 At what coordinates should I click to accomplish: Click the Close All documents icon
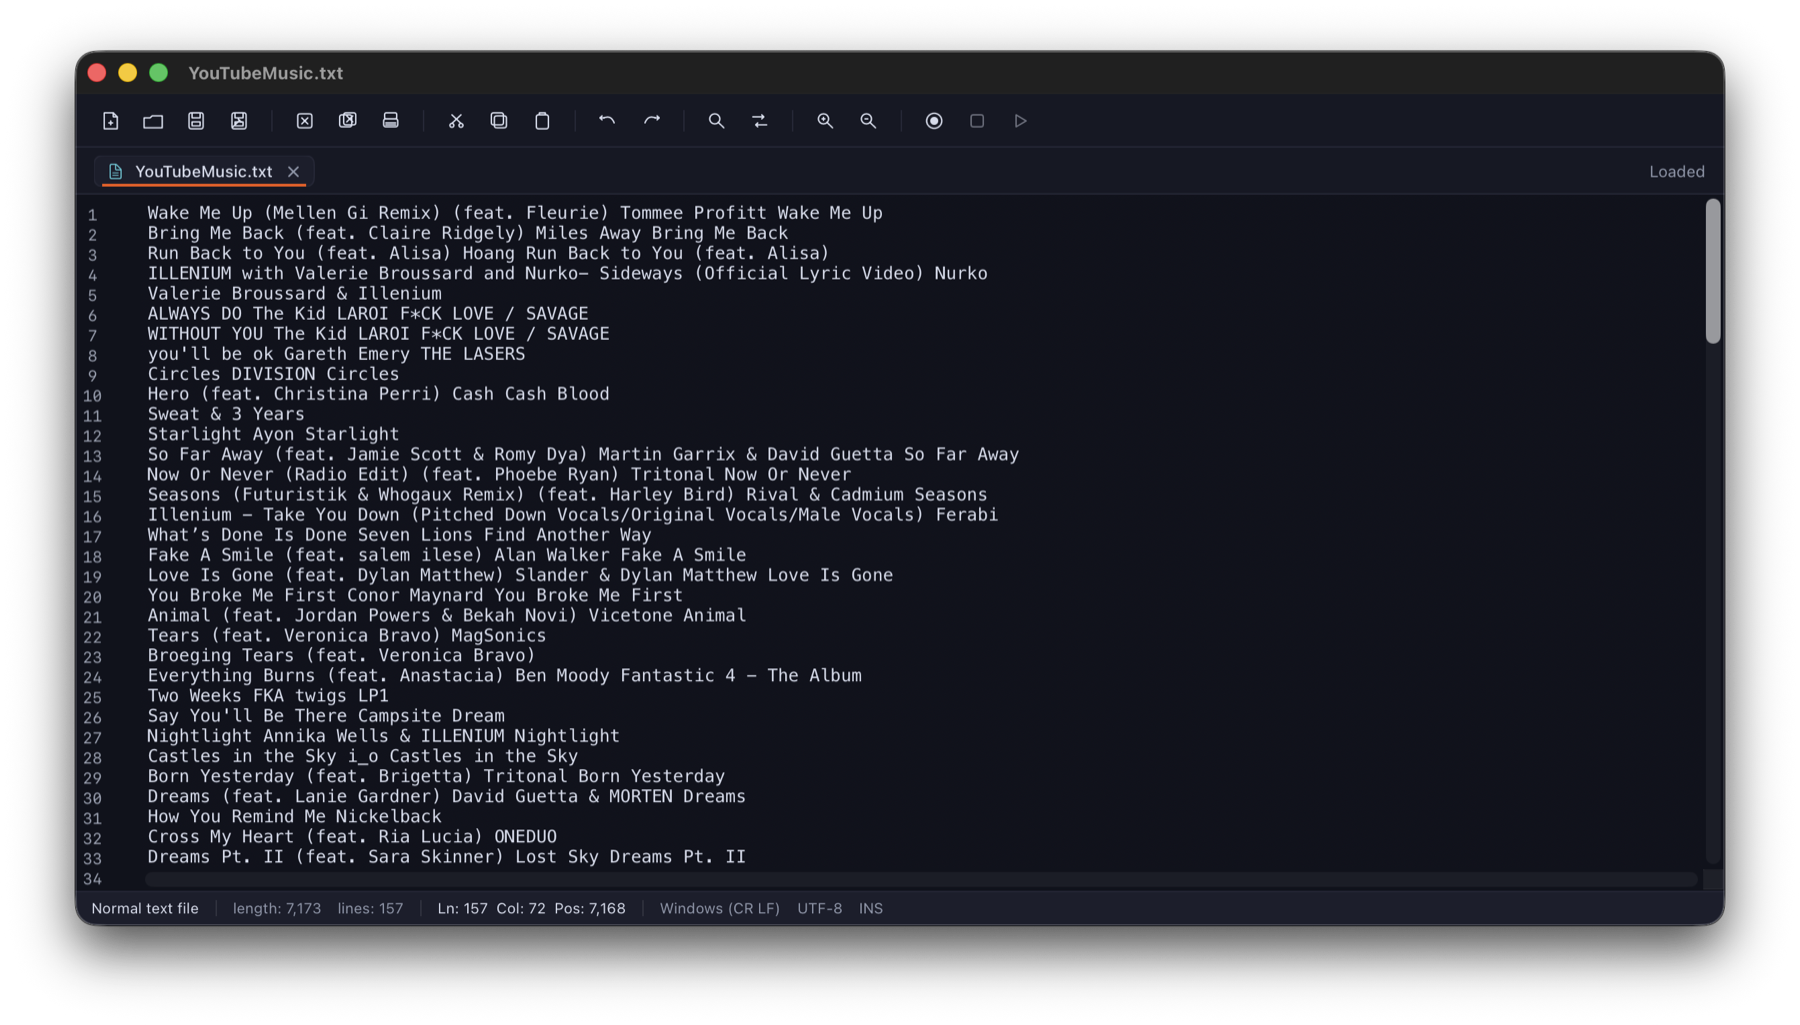pyautogui.click(x=348, y=121)
